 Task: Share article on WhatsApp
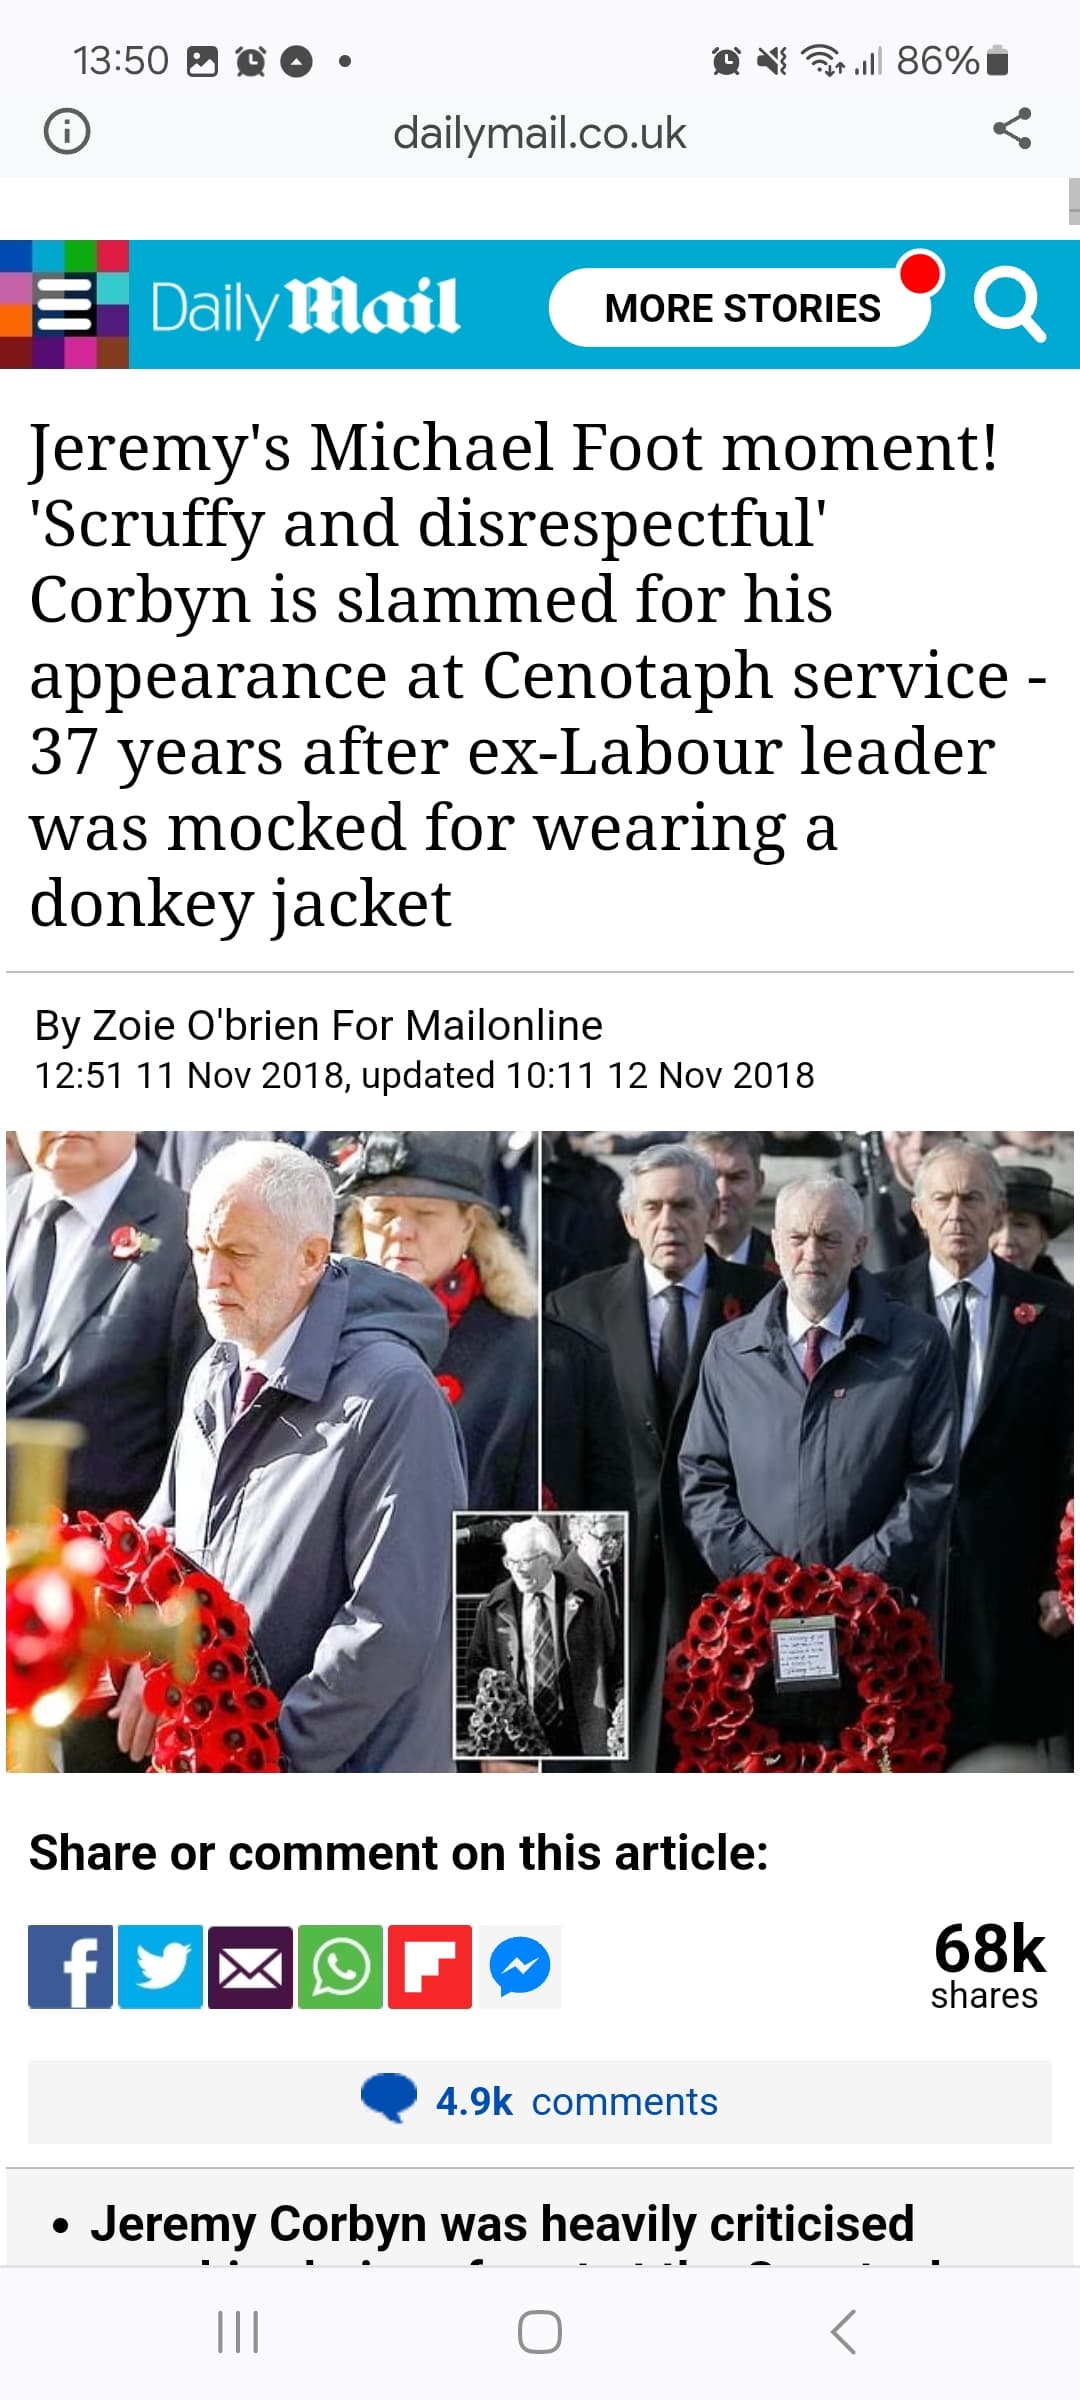(340, 1966)
